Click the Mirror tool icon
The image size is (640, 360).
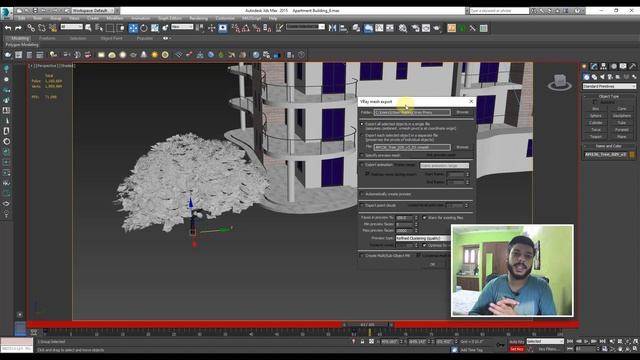pyautogui.click(x=332, y=28)
